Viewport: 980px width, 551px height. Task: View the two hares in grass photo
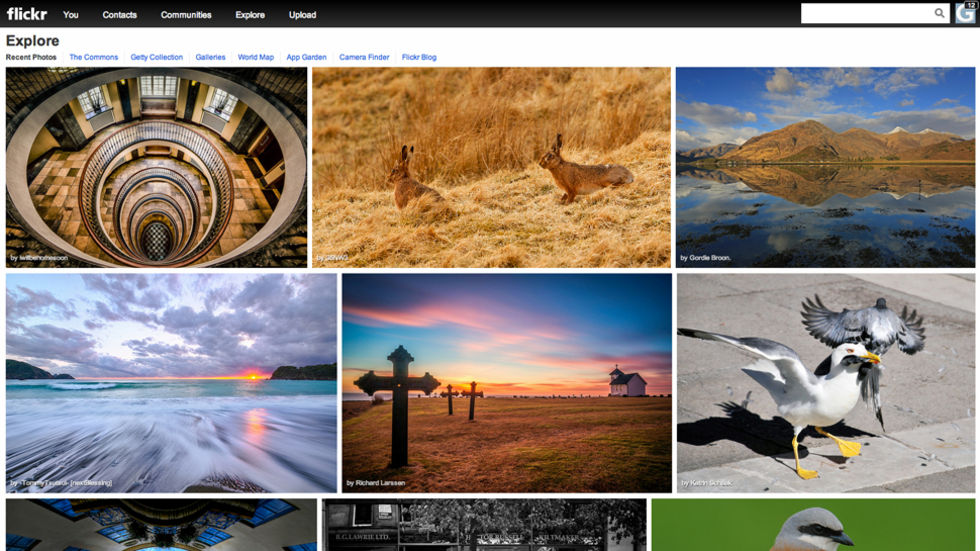491,167
